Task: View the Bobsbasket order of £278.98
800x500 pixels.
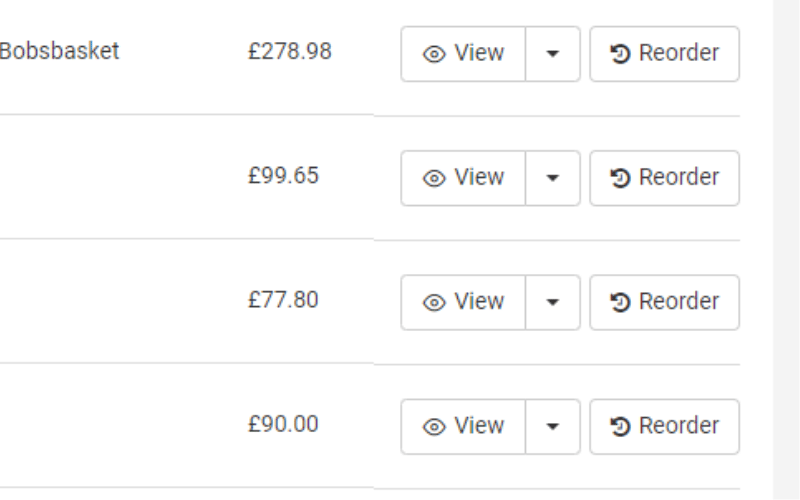Action: [463, 54]
